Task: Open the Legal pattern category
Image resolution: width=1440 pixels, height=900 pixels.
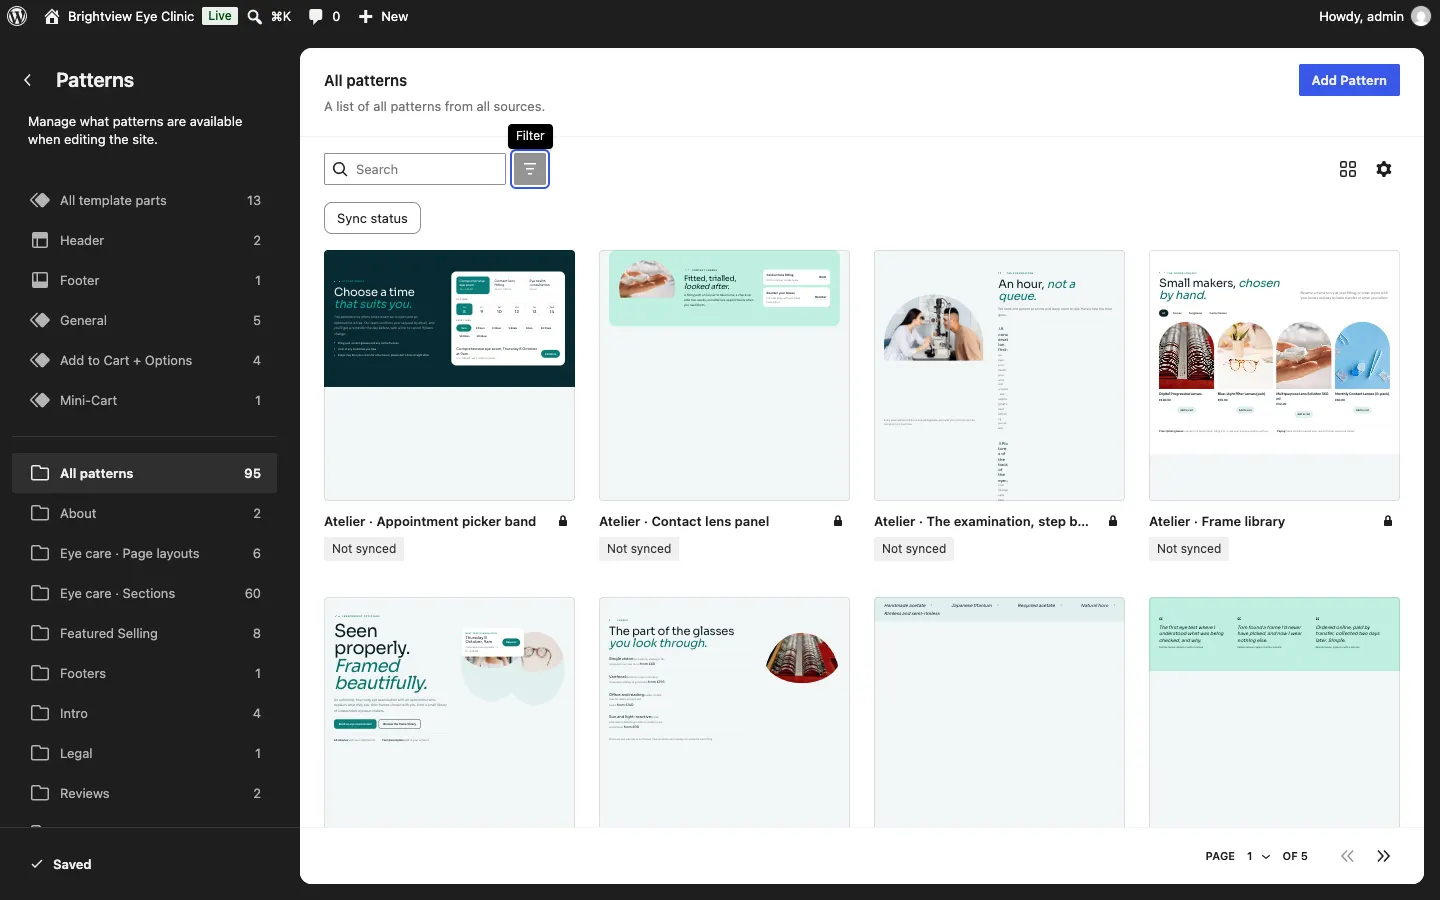Action: (x=145, y=753)
